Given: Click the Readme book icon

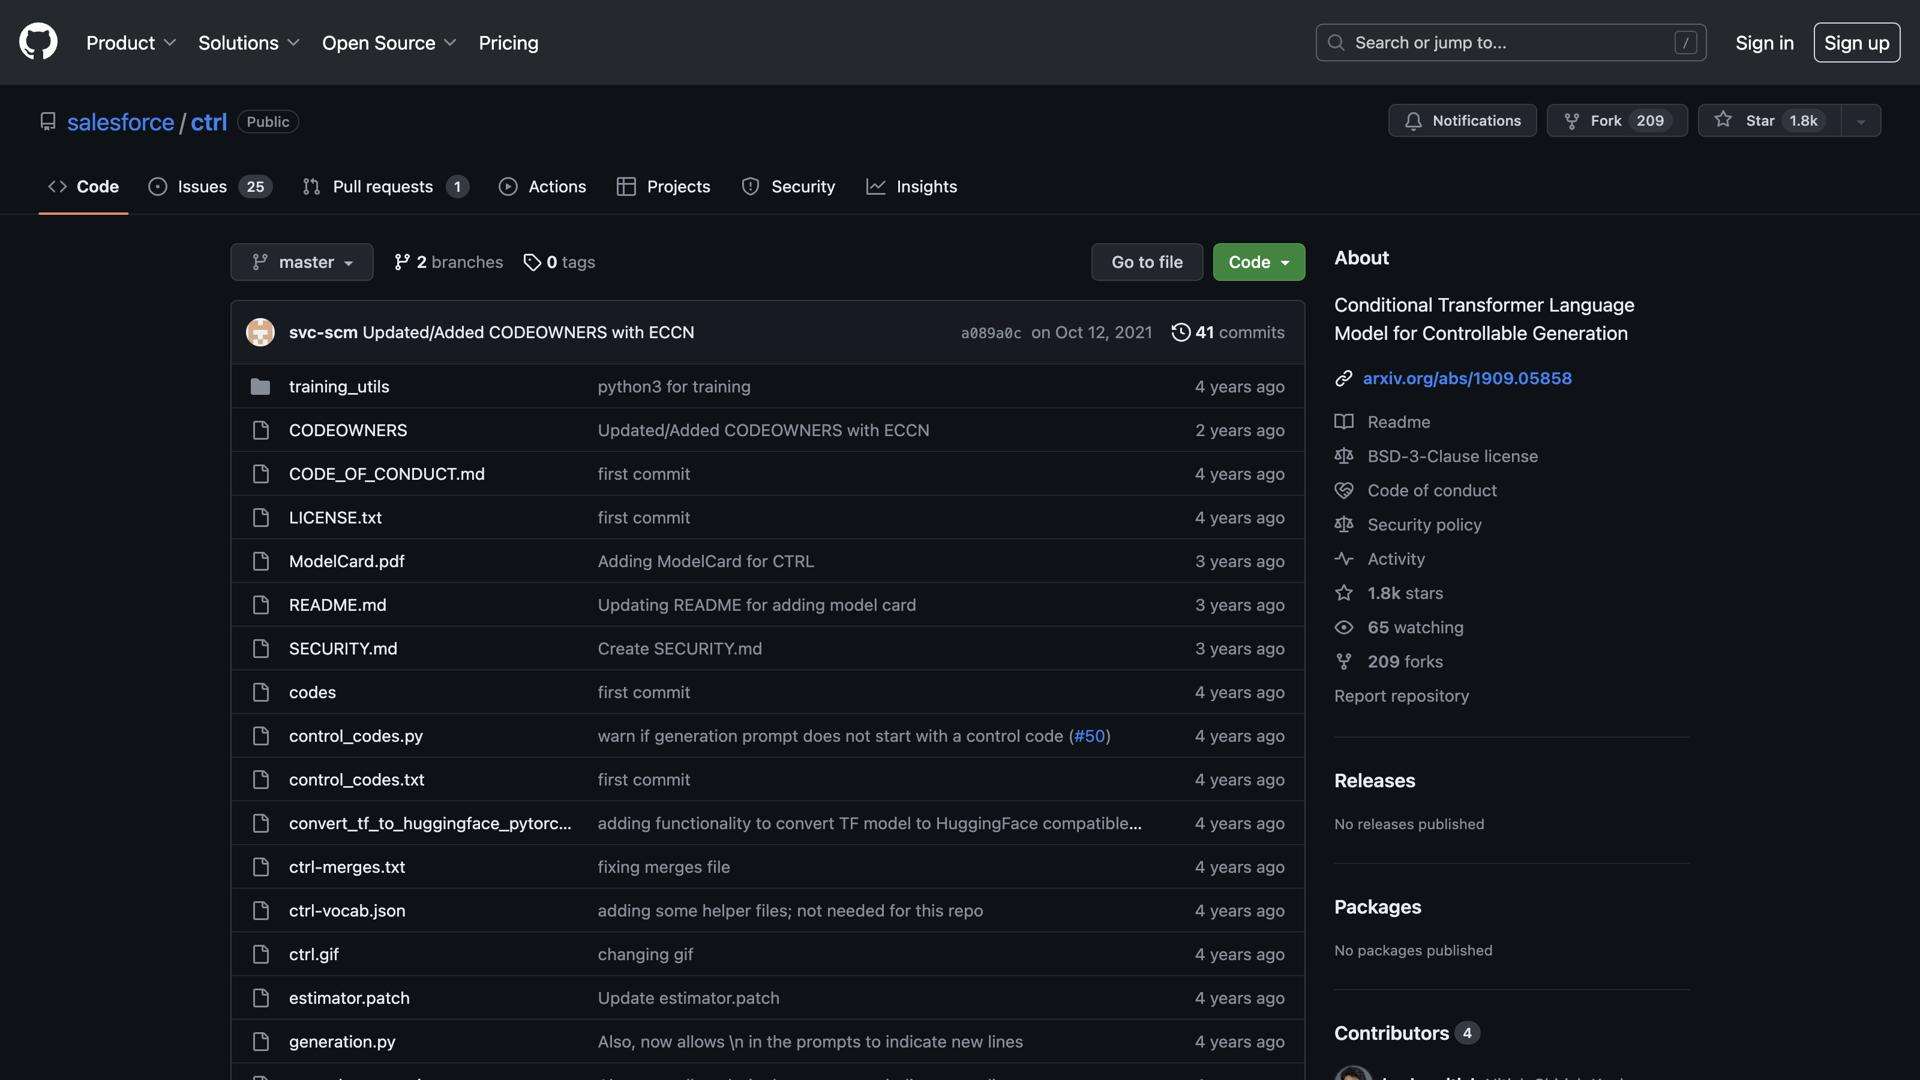Looking at the screenshot, I should (1343, 421).
